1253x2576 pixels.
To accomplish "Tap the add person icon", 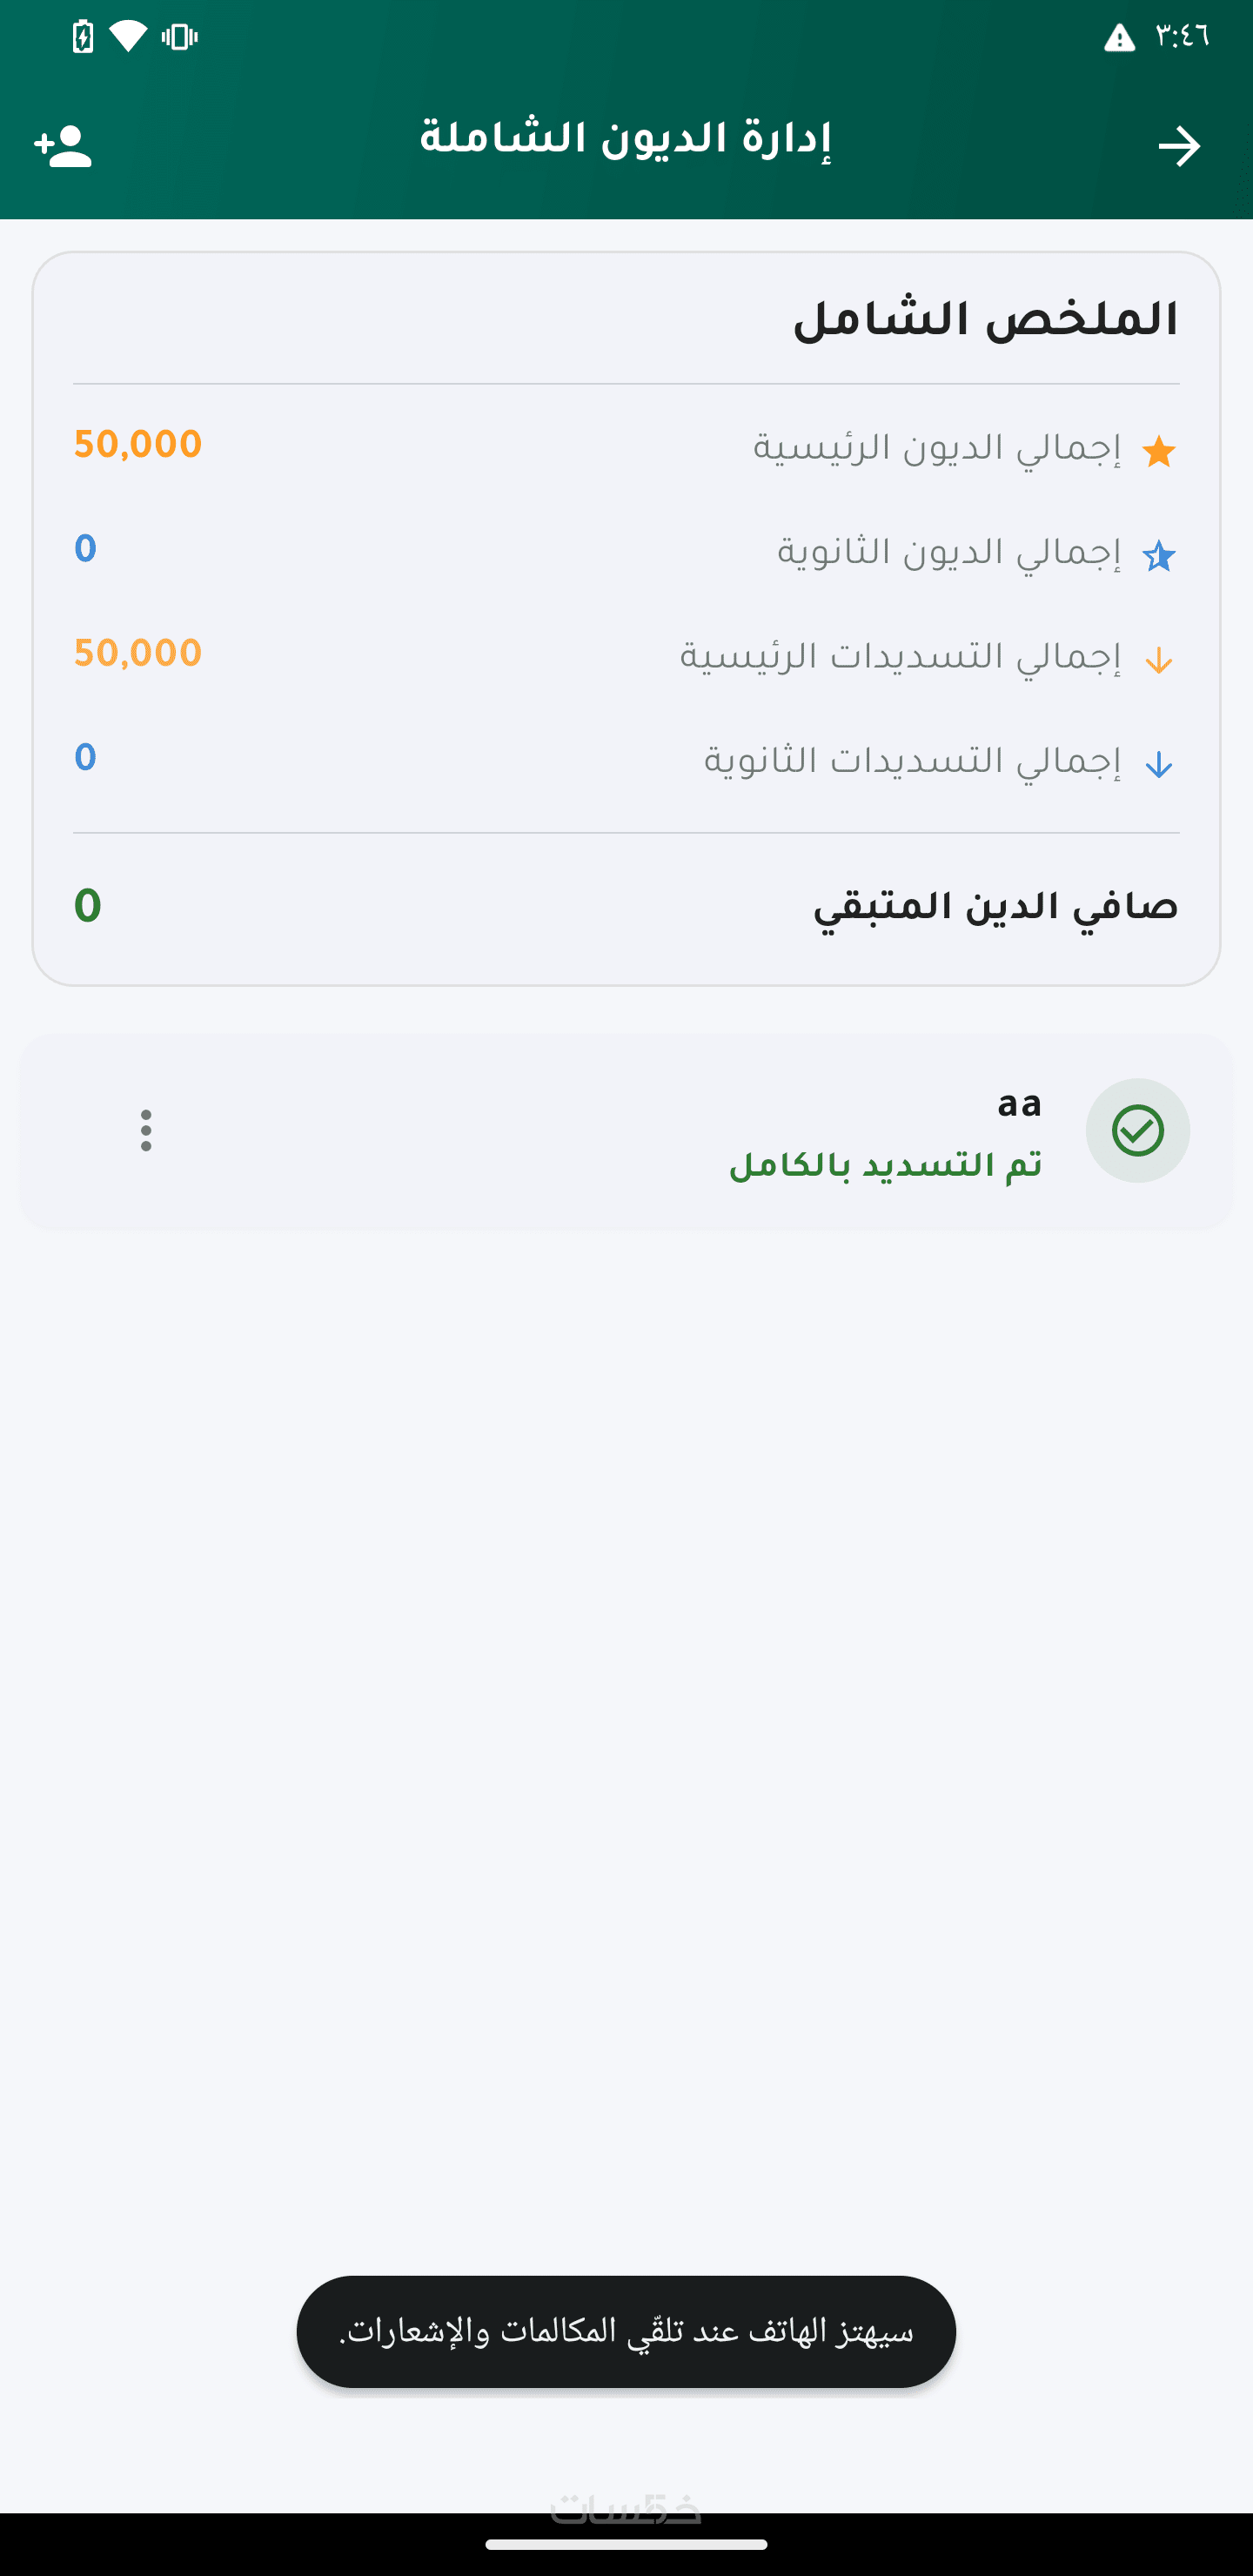I will point(63,146).
